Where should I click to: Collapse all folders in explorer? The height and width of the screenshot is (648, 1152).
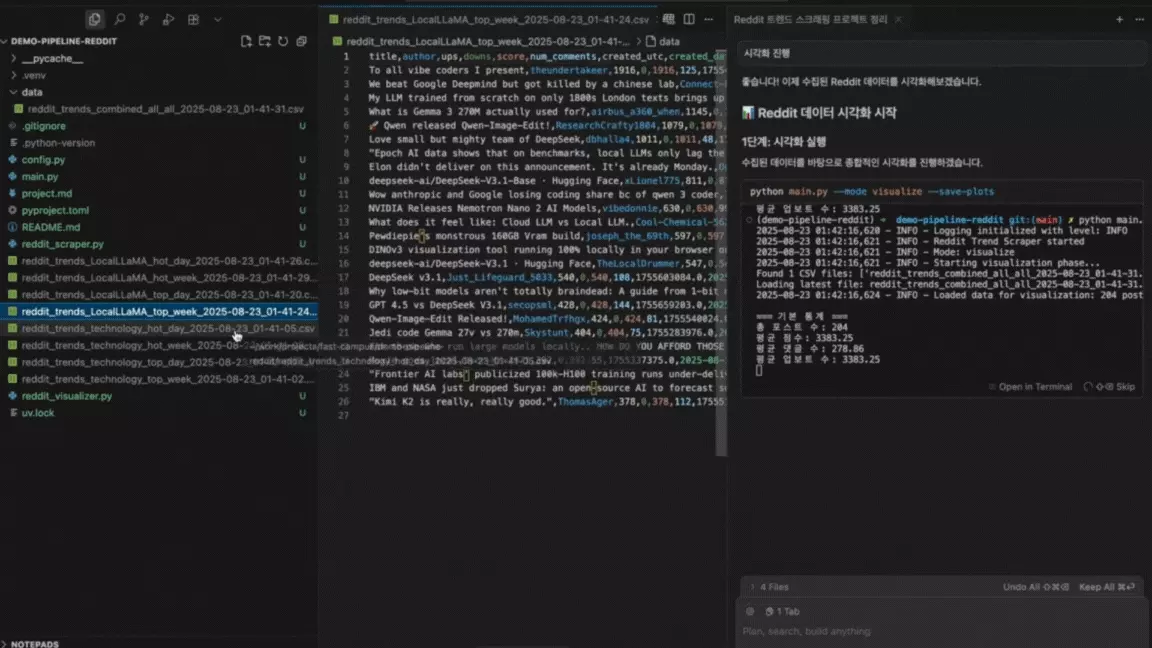point(301,41)
